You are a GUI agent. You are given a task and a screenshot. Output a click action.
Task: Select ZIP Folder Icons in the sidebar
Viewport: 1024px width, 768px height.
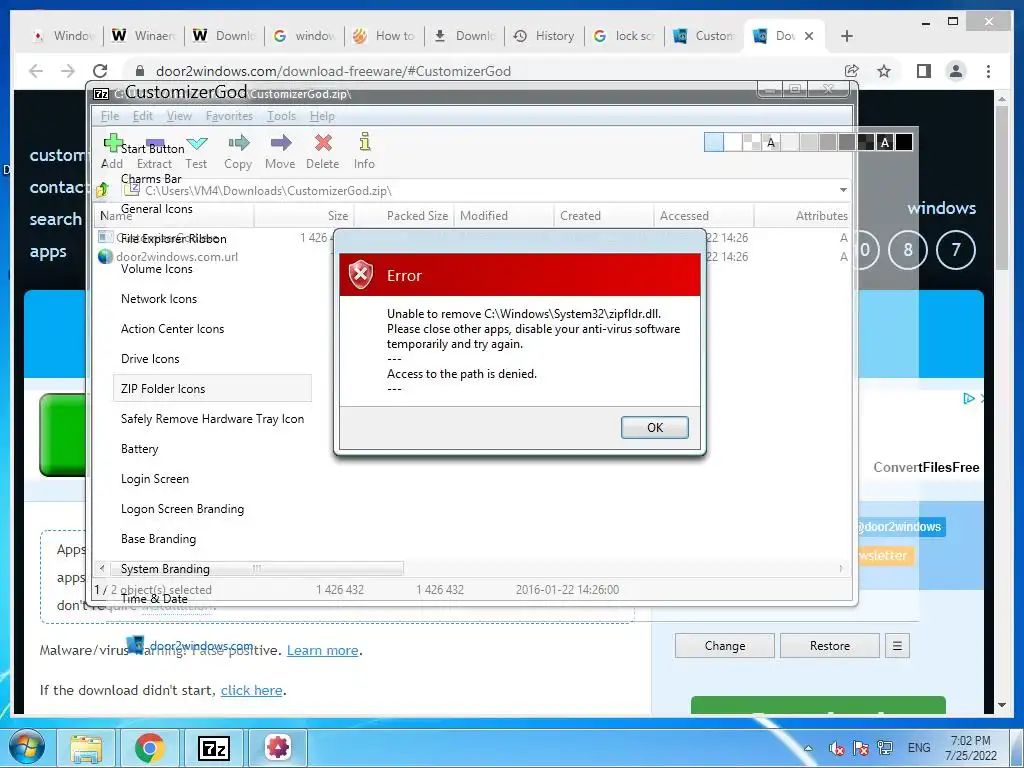(x=212, y=389)
